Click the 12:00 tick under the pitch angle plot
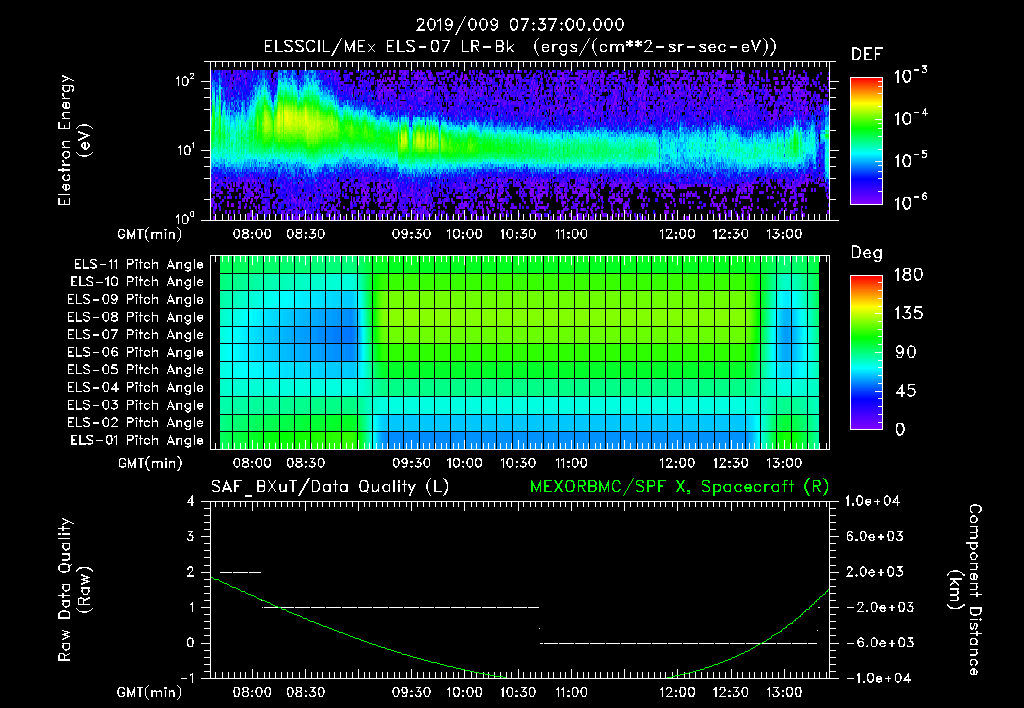Image resolution: width=1024 pixels, height=708 pixels. 677,463
